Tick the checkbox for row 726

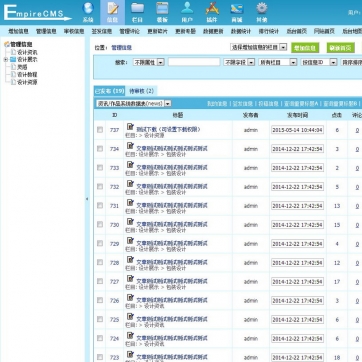click(100, 301)
